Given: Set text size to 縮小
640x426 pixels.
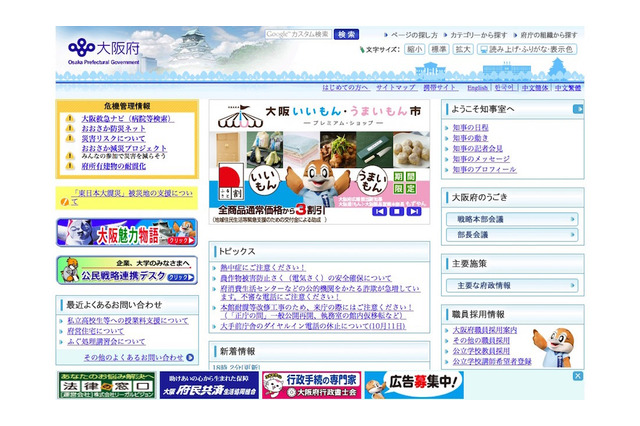Looking at the screenshot, I should click(x=414, y=49).
